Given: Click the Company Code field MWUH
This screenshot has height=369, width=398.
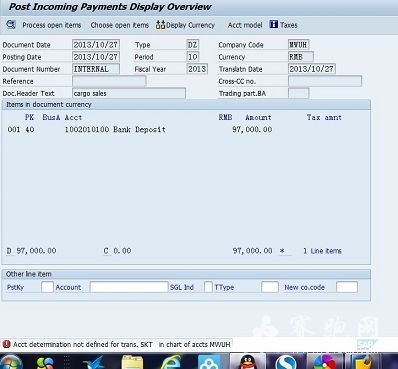Looking at the screenshot, I should [298, 45].
